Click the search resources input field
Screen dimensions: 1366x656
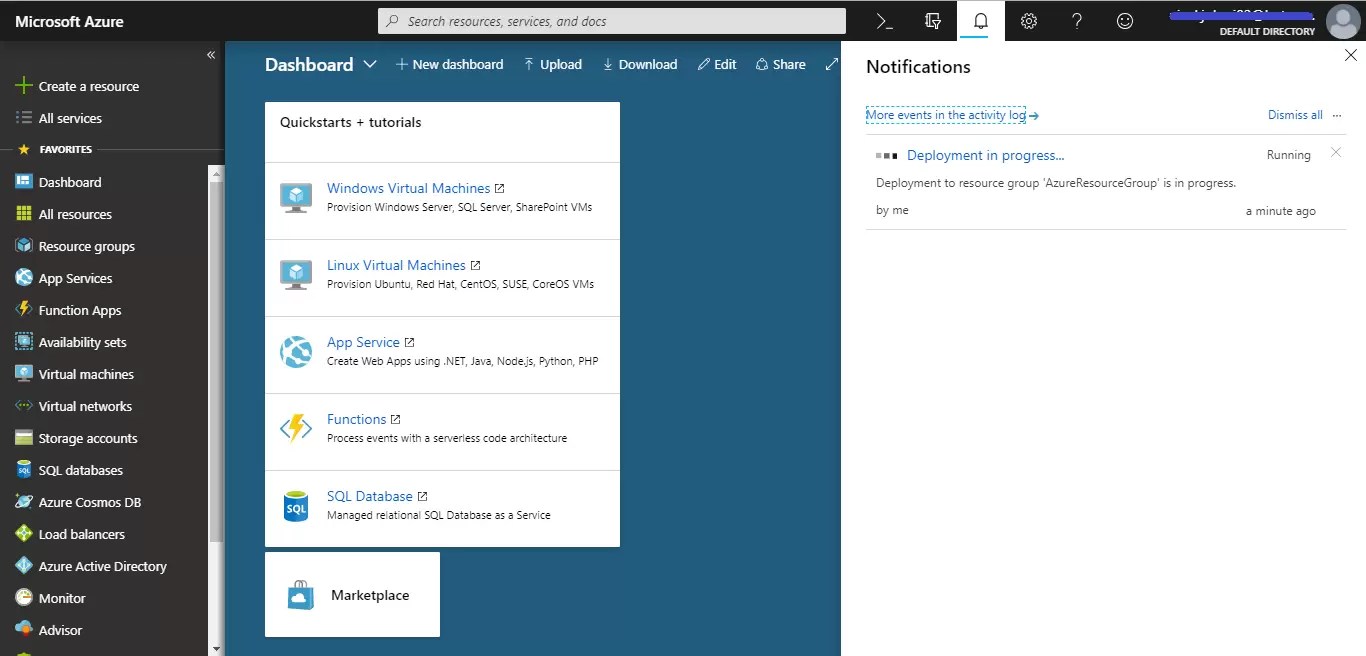click(x=612, y=21)
